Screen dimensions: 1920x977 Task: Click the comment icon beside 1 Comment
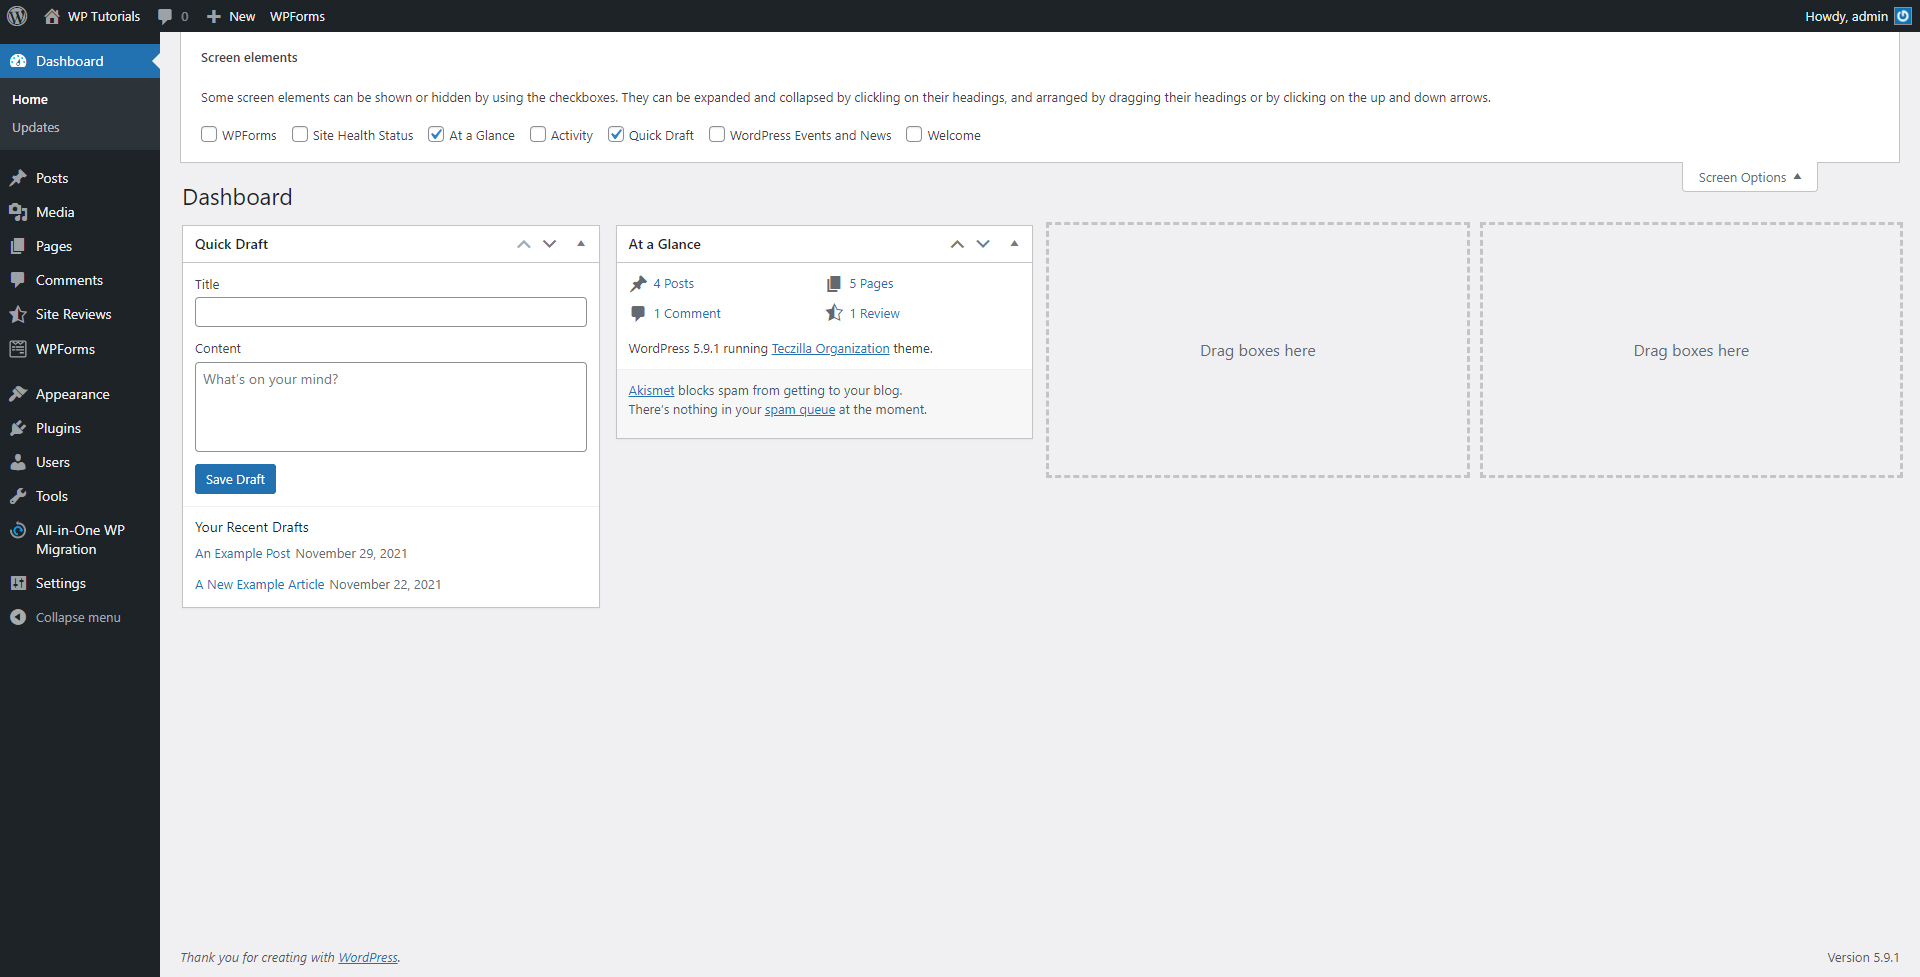(x=638, y=313)
